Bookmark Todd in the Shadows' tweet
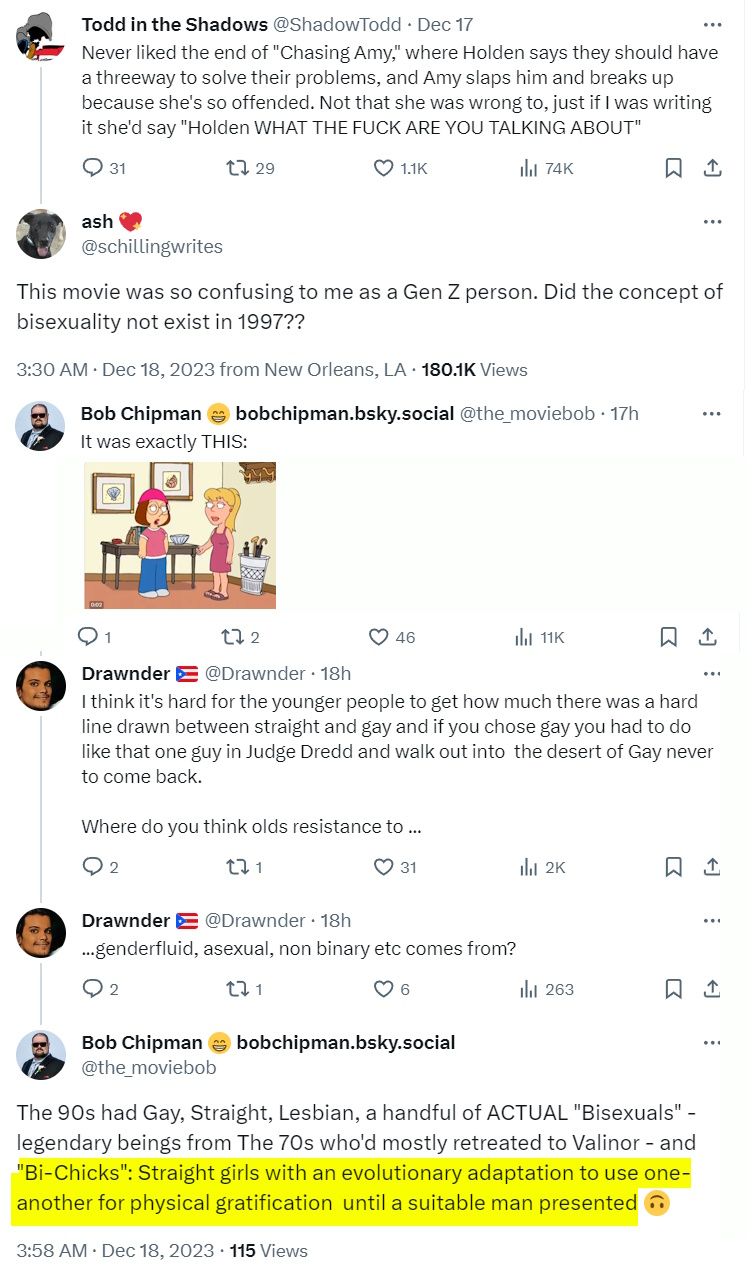 [x=674, y=168]
